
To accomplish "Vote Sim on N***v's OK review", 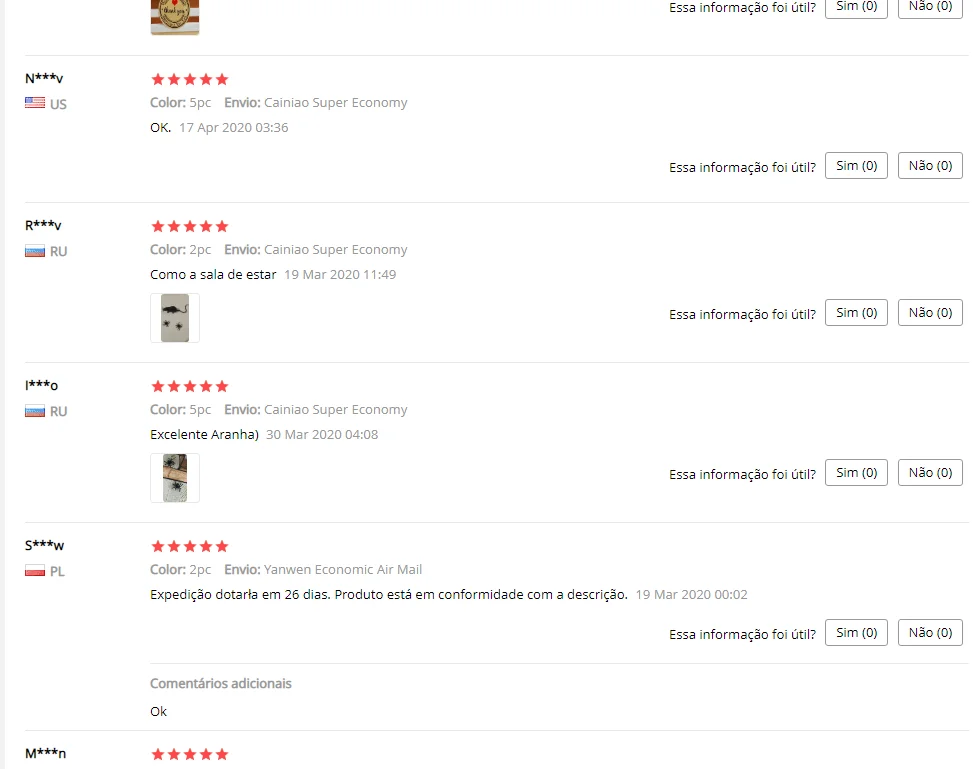I will tap(856, 166).
